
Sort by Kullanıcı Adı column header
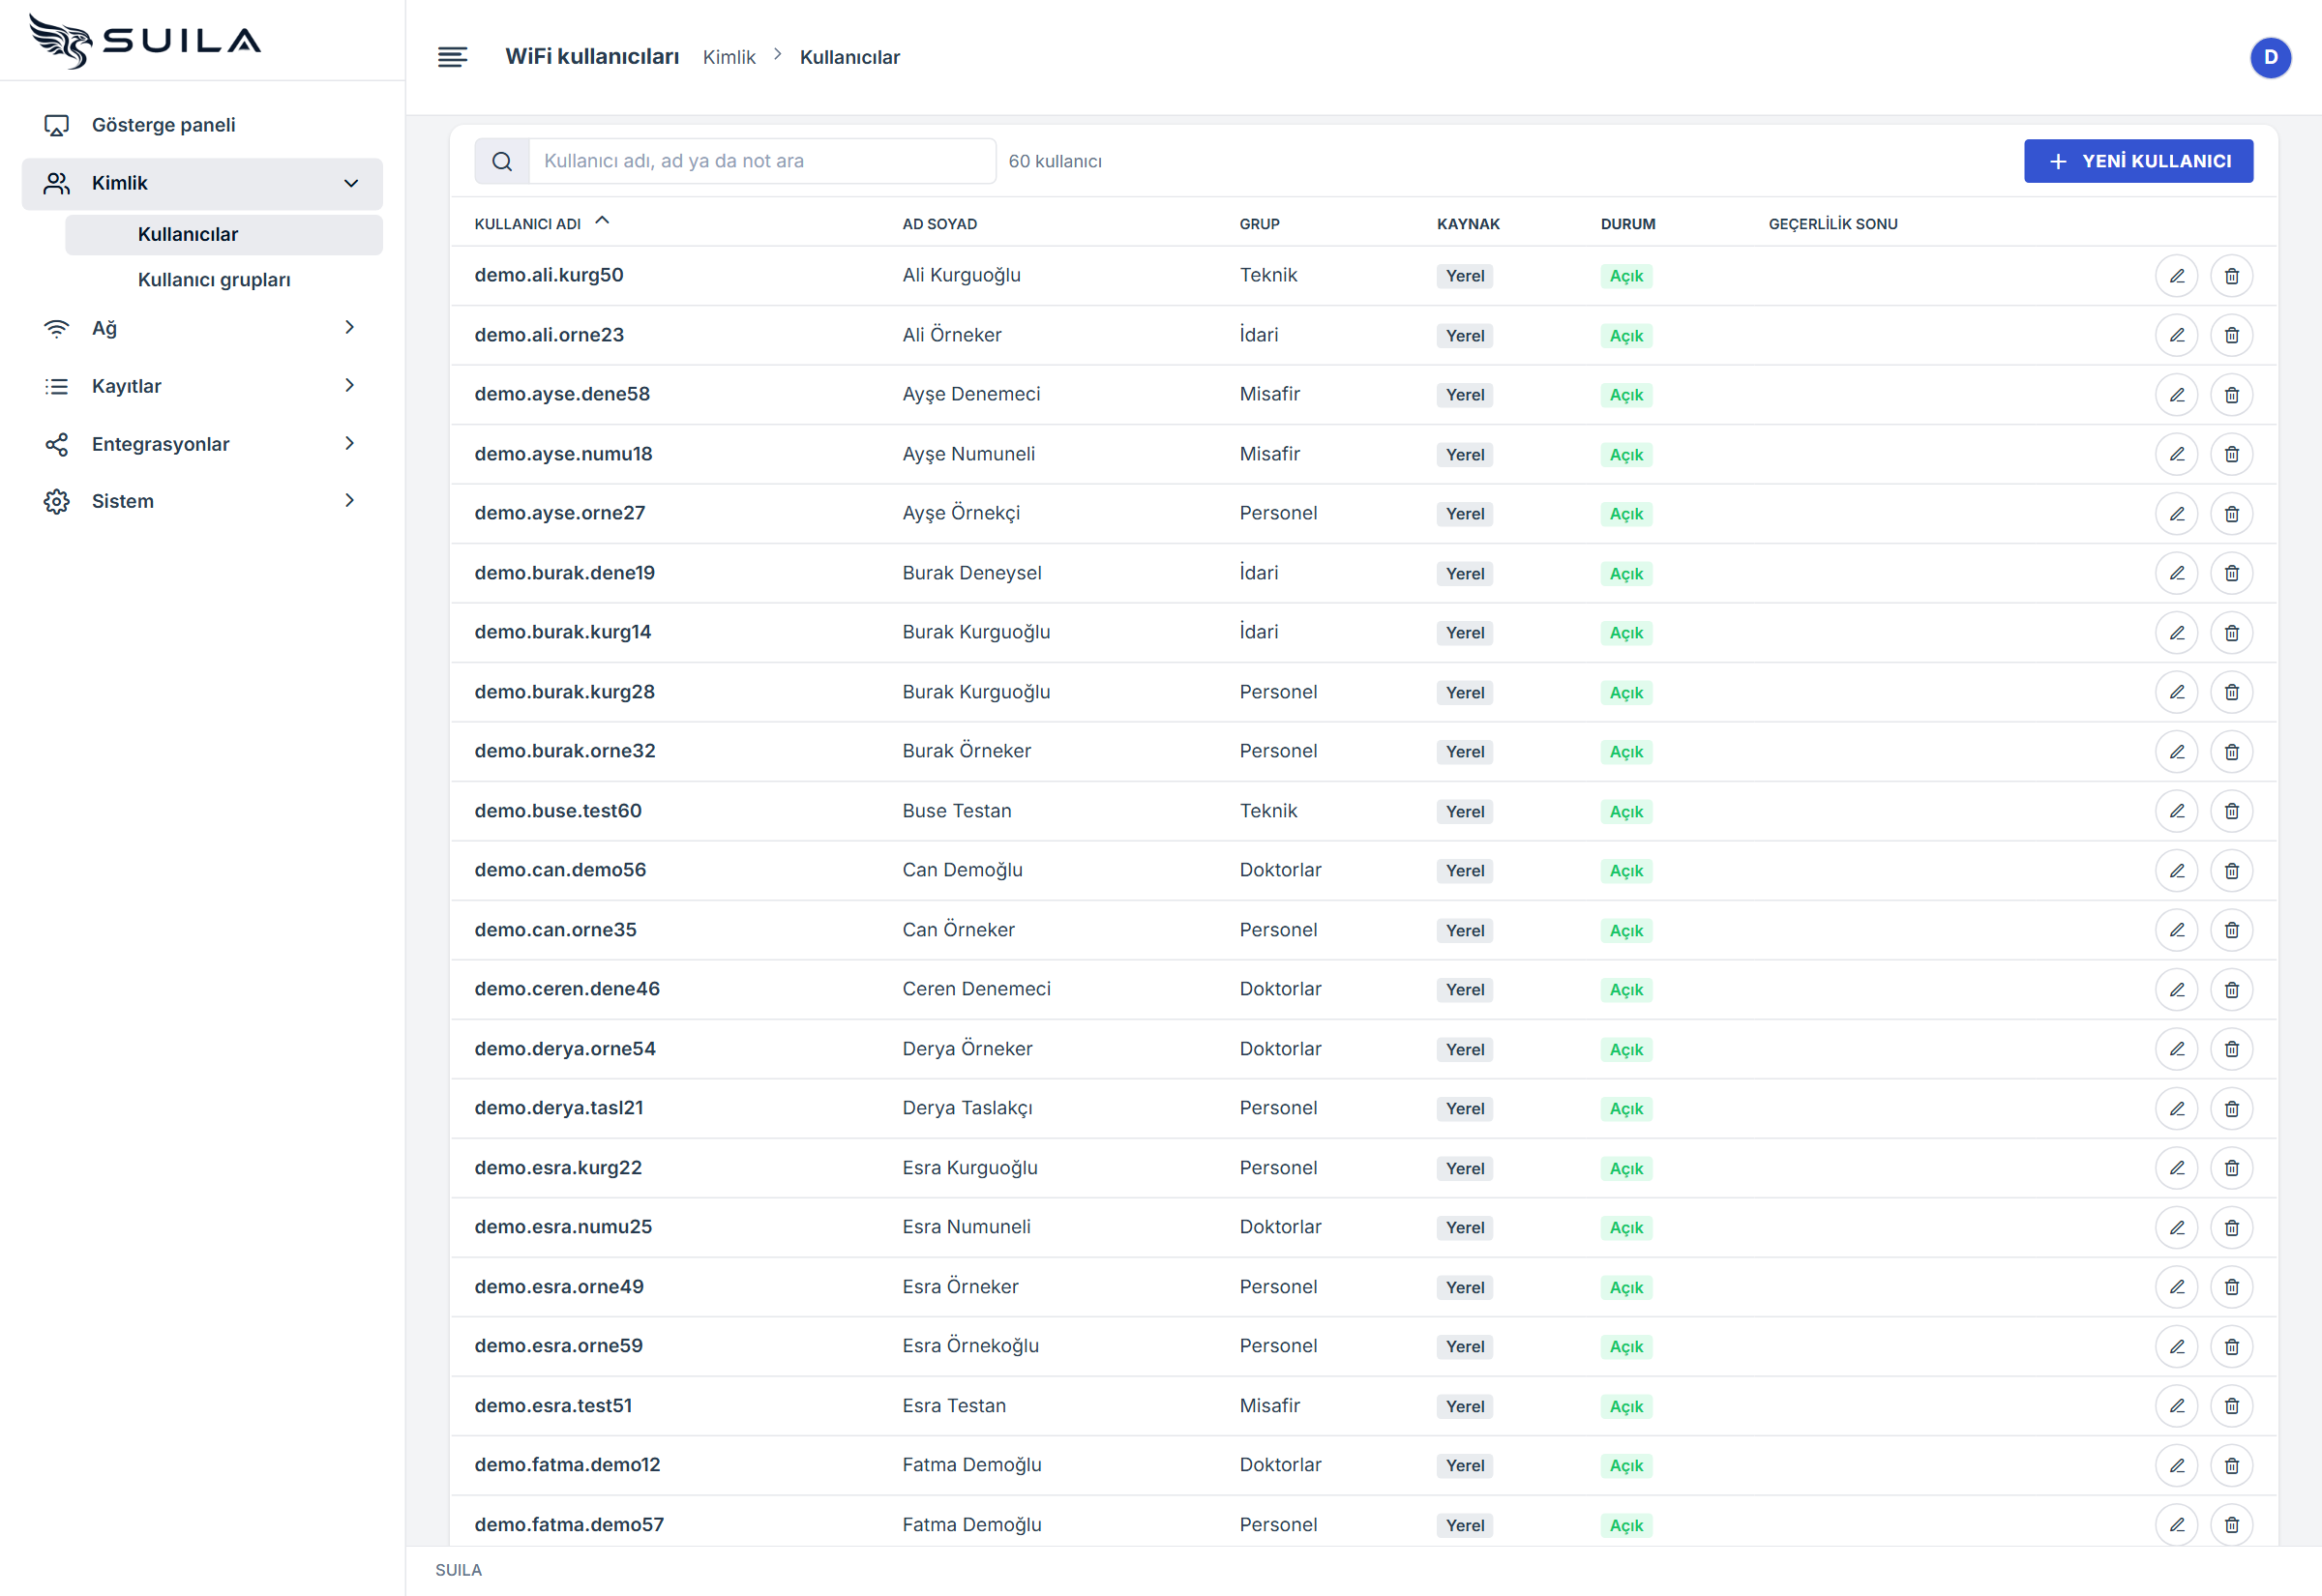pos(541,223)
